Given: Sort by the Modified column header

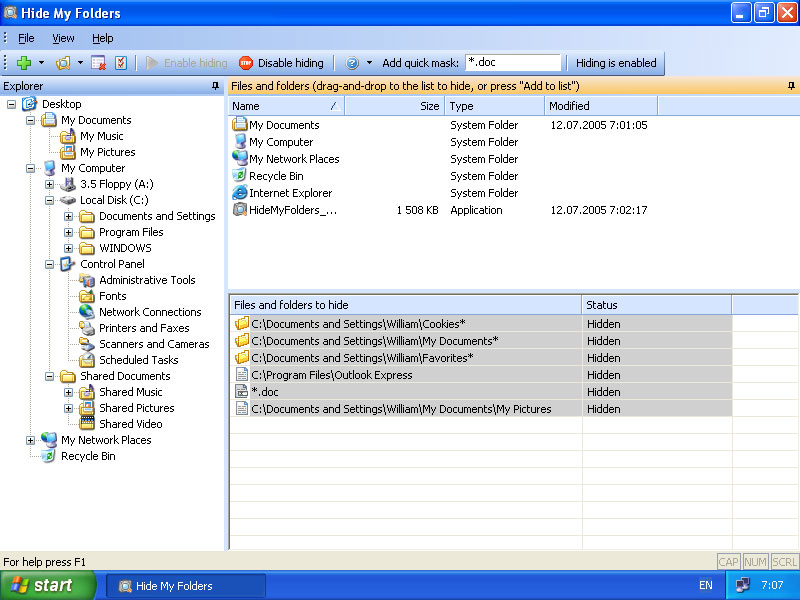Looking at the screenshot, I should 601,106.
